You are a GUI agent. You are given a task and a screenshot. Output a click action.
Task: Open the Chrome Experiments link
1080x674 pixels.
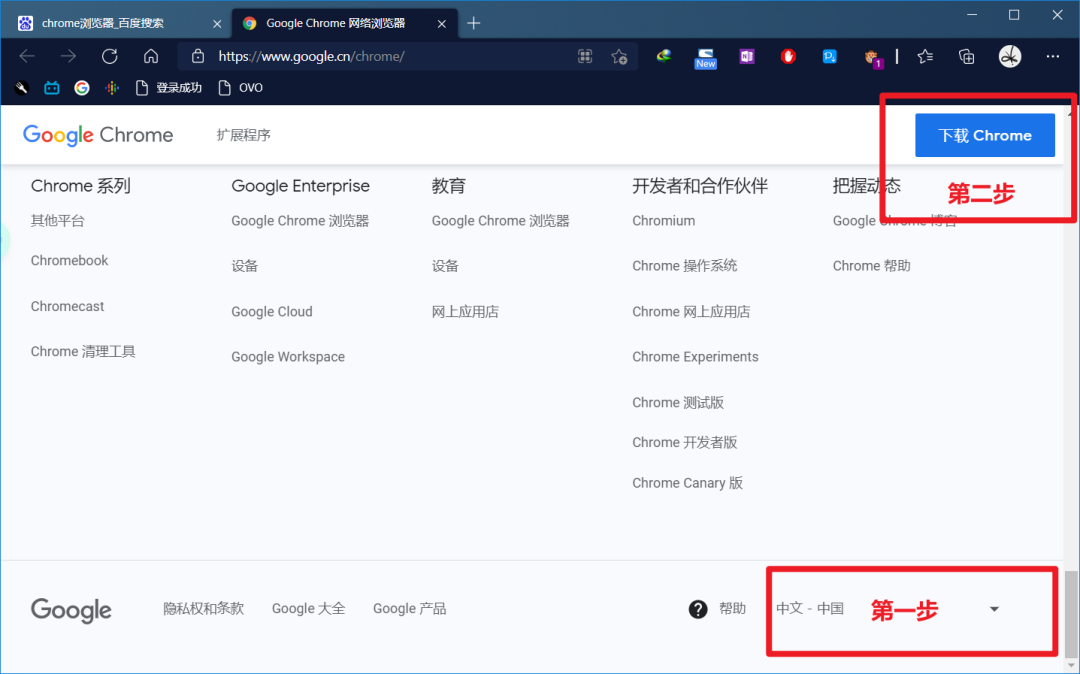tap(696, 357)
